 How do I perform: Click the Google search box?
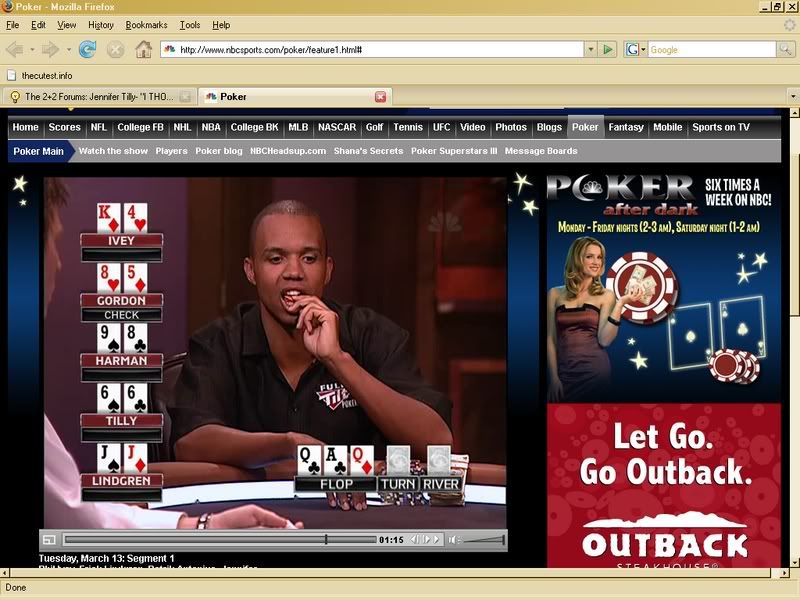[x=712, y=49]
